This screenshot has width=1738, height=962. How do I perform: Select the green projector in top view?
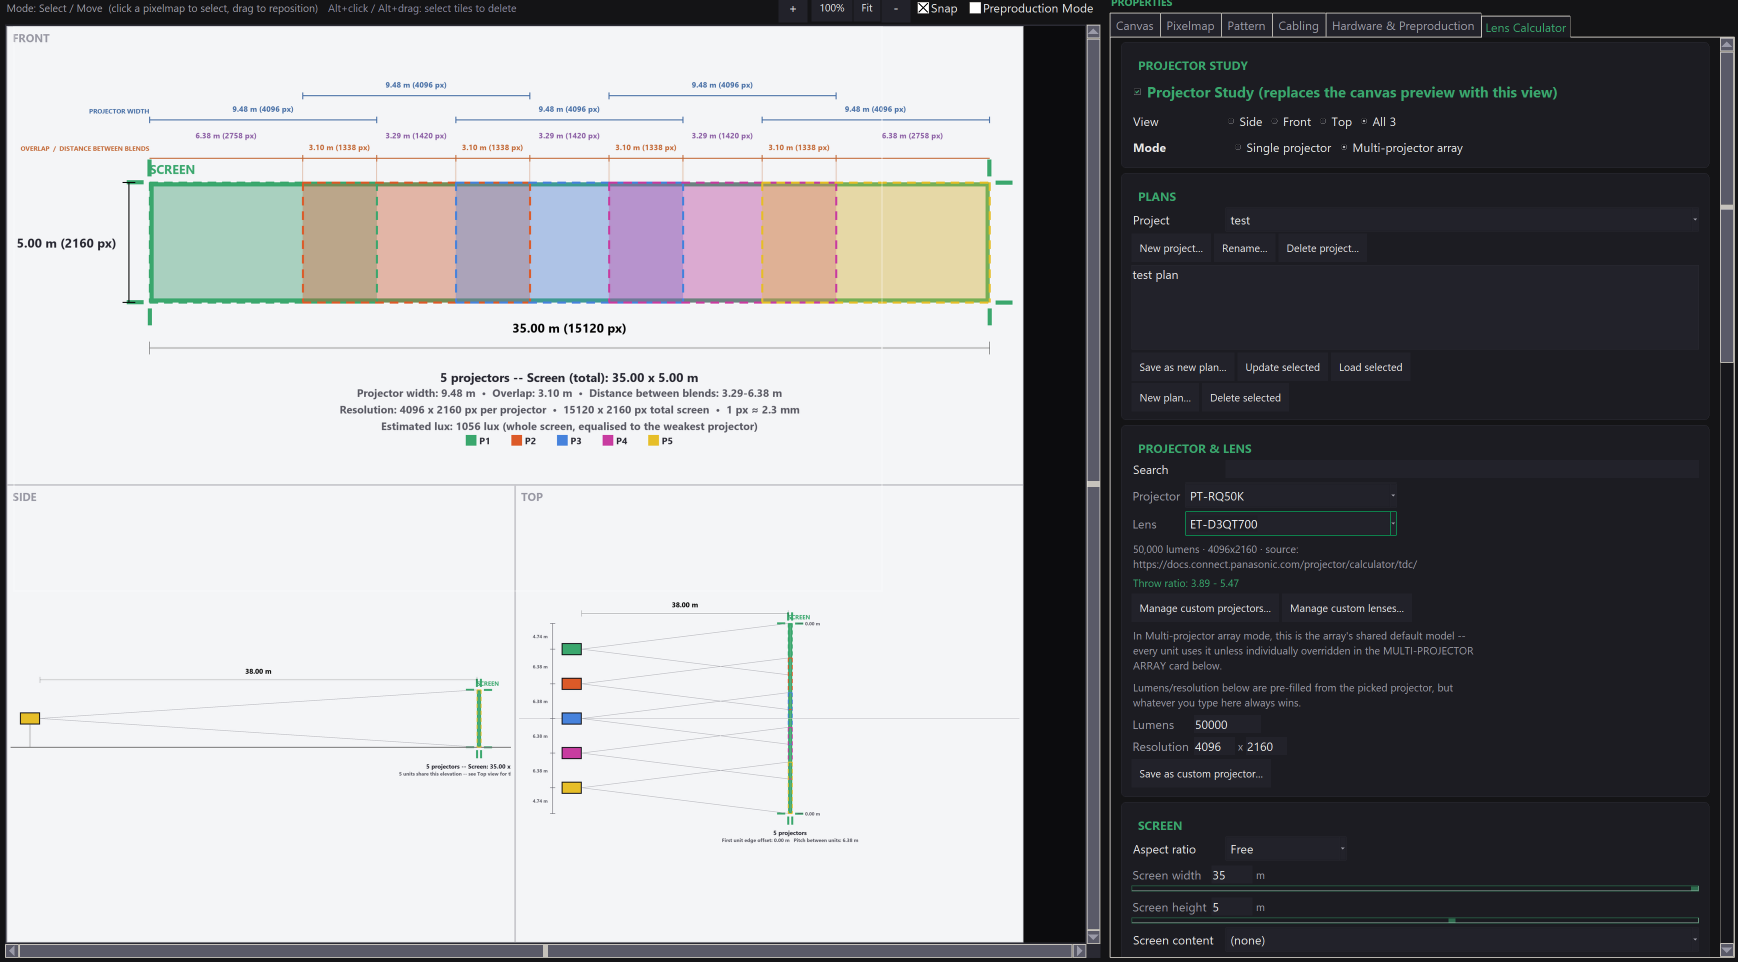pos(571,649)
